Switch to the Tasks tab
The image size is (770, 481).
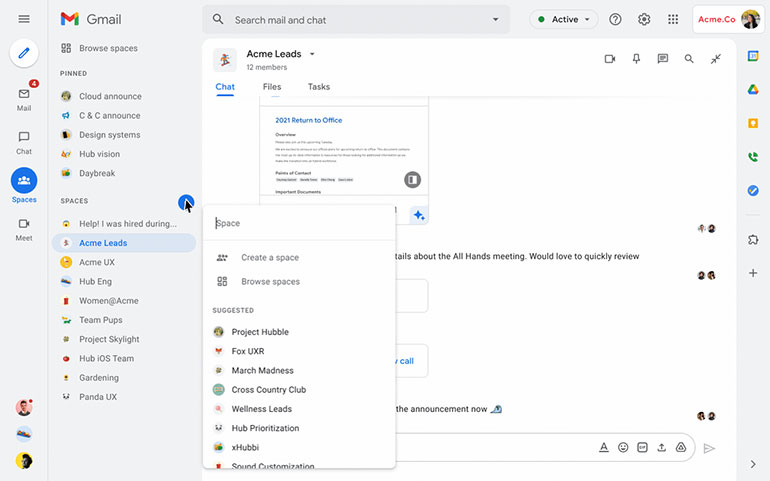[x=319, y=87]
